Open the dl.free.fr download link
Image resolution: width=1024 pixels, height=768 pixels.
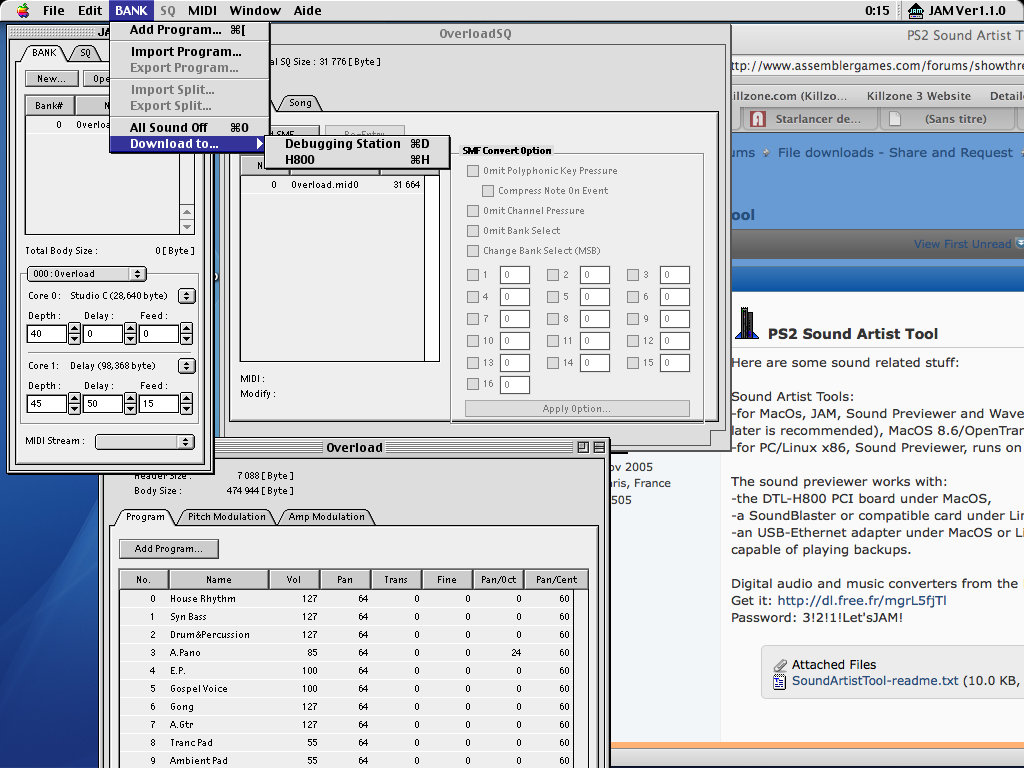point(861,601)
